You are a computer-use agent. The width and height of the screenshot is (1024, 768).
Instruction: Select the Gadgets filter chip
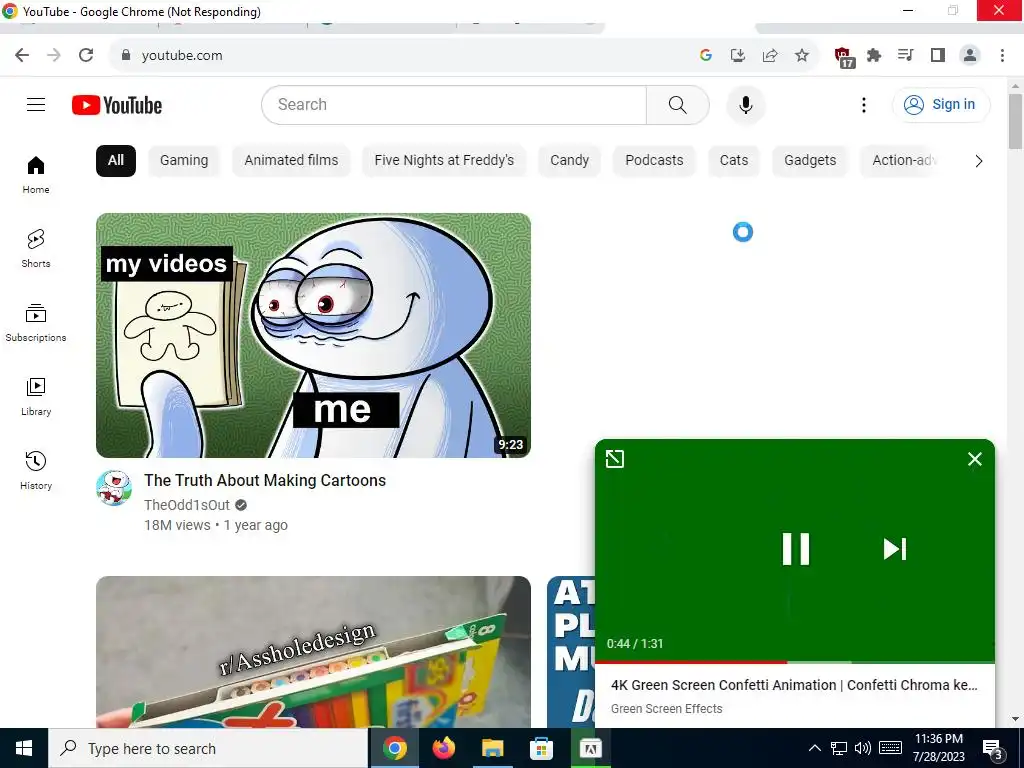pyautogui.click(x=810, y=161)
